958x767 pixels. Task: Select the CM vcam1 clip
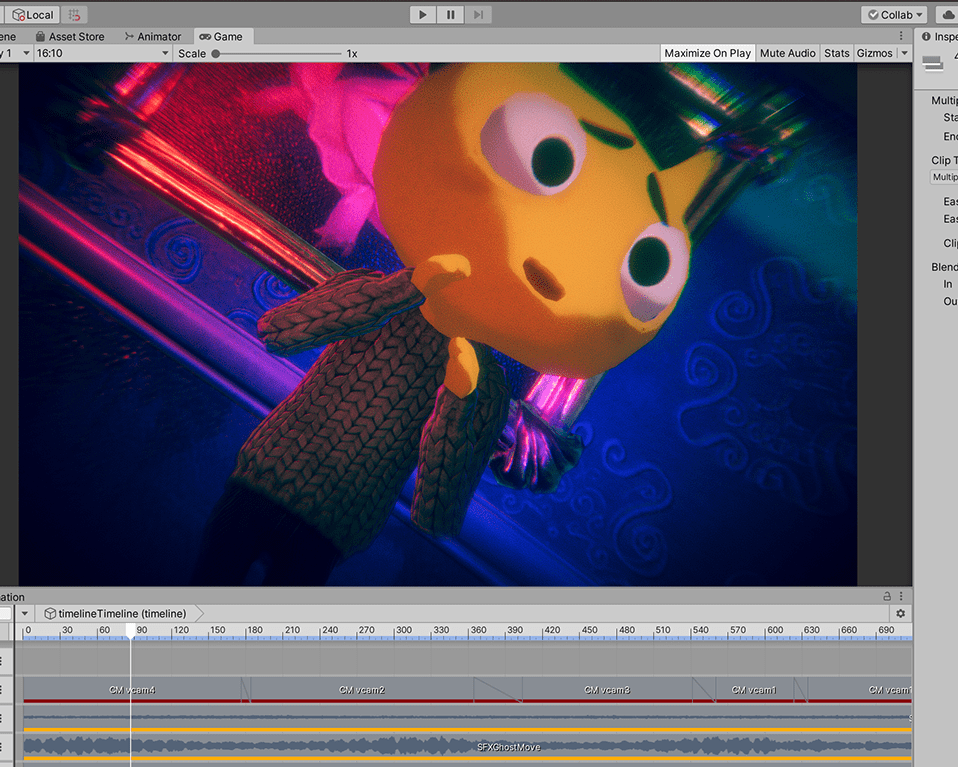[754, 689]
